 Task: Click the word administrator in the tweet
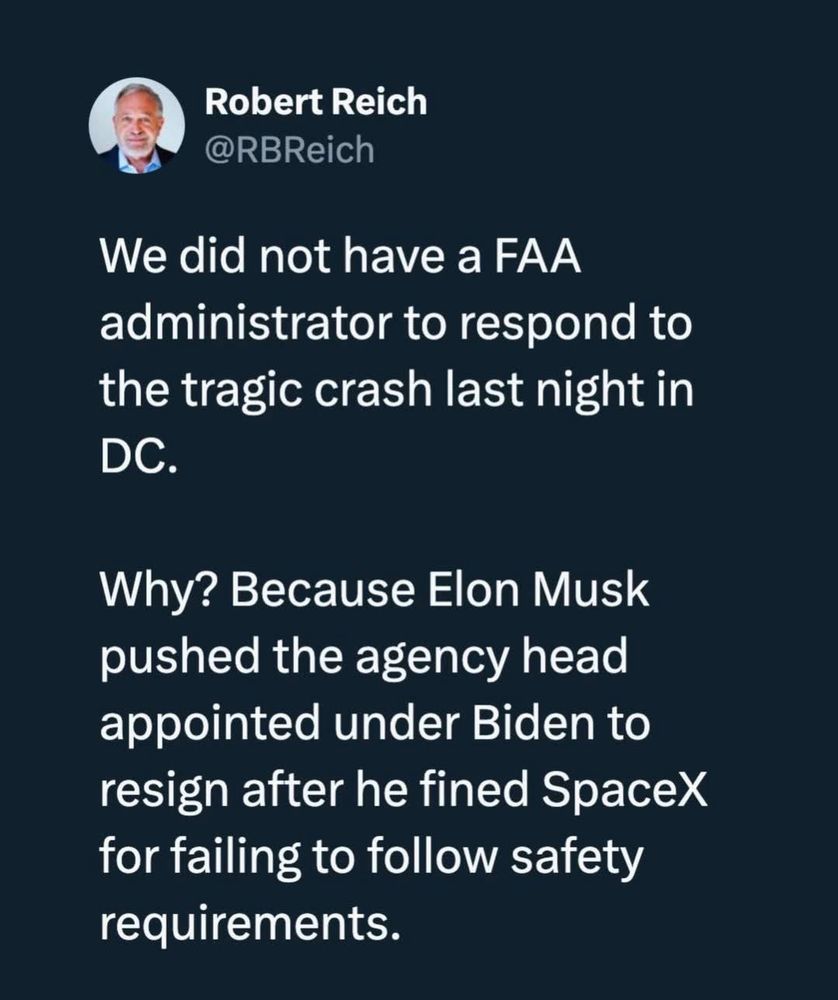pyautogui.click(x=246, y=323)
